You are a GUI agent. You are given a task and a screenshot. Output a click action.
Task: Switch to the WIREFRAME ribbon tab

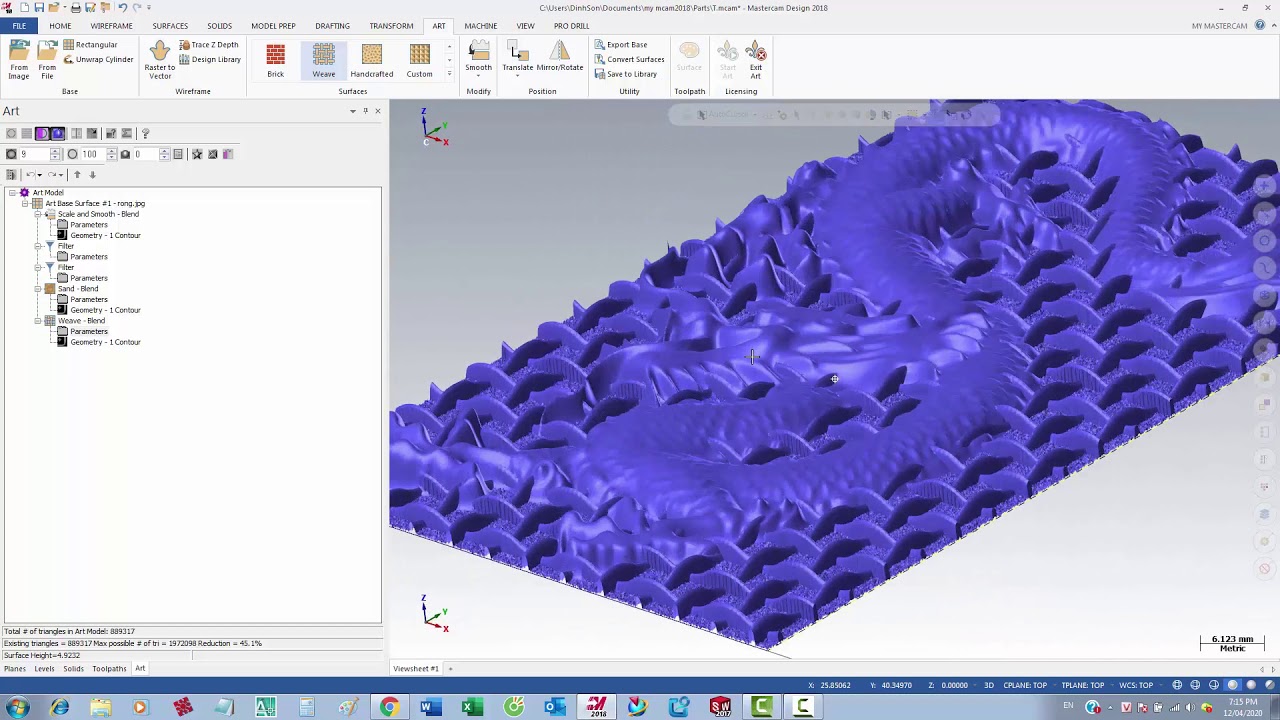coord(111,26)
